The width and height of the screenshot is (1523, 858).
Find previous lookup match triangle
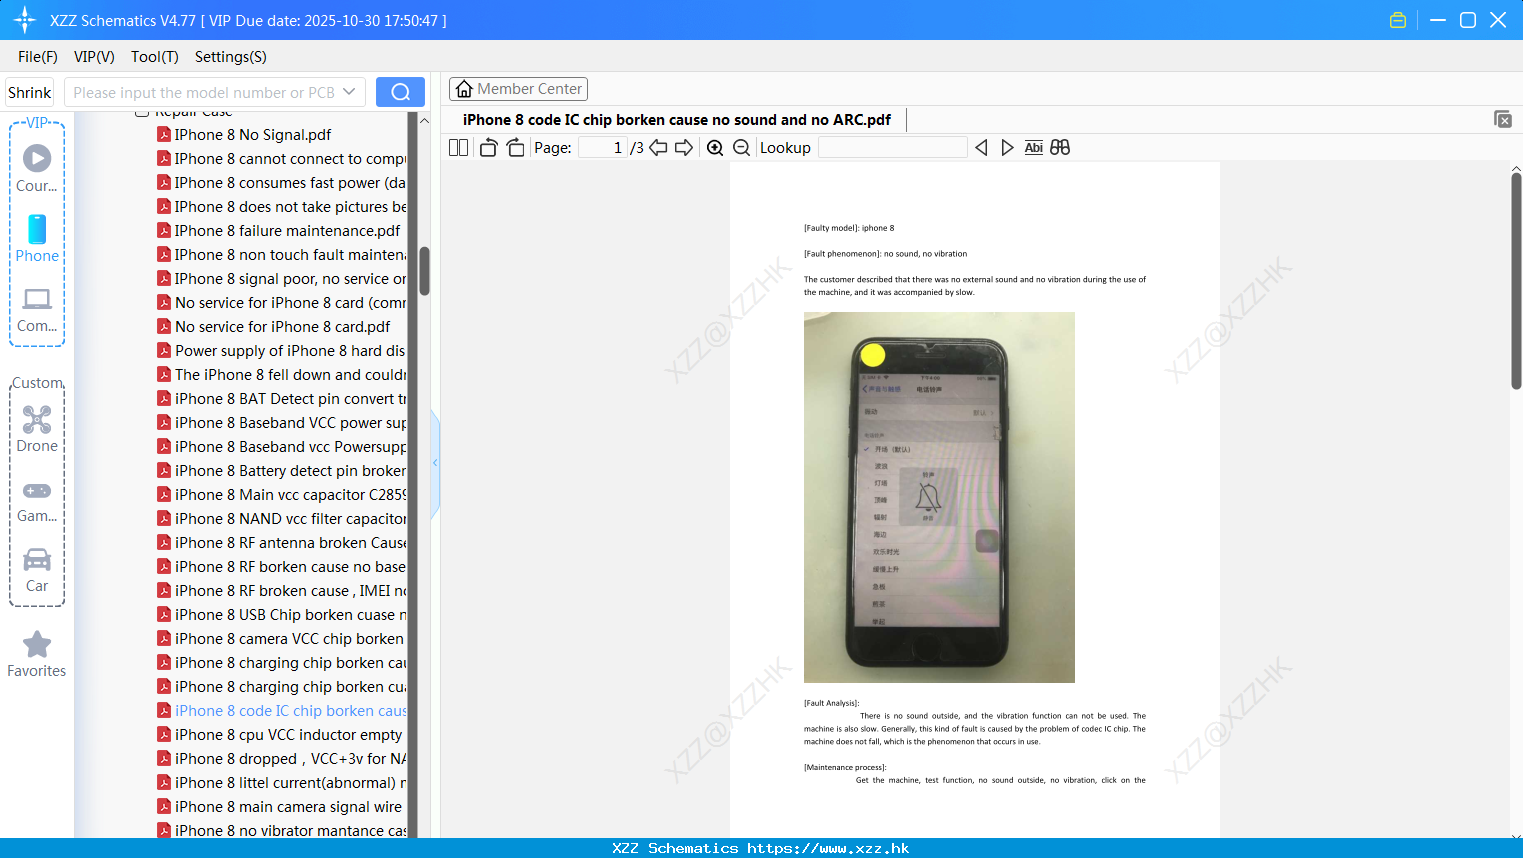981,148
